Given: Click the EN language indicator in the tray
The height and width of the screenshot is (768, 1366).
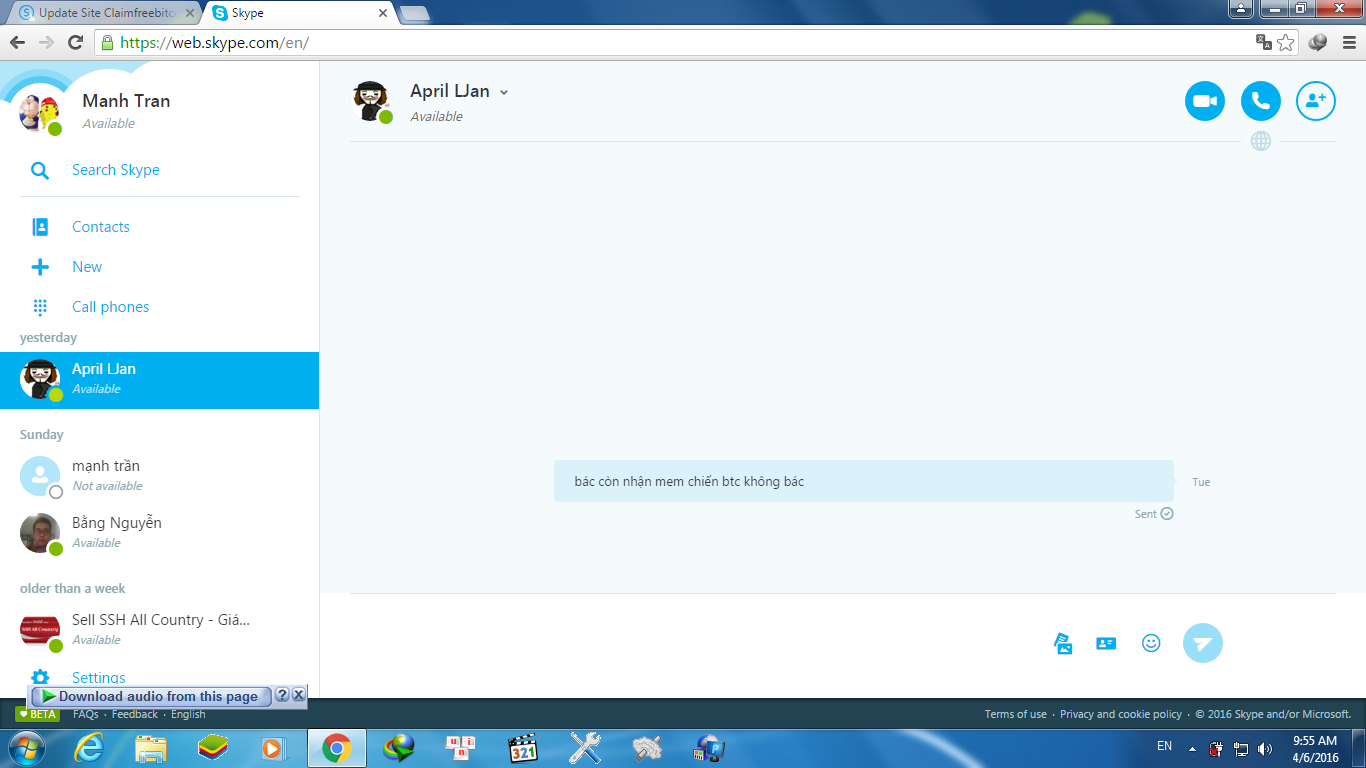Looking at the screenshot, I should pyautogui.click(x=1164, y=746).
